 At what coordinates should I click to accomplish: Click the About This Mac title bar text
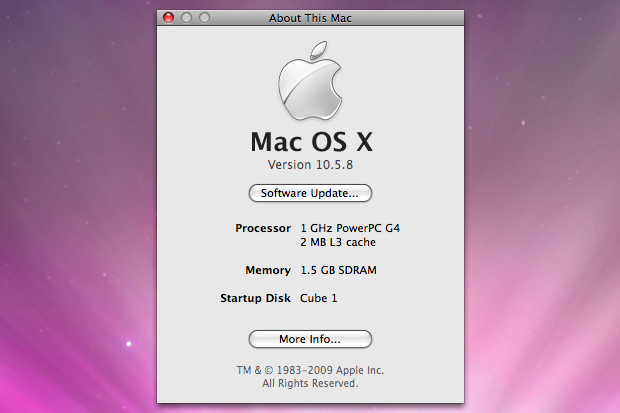[x=310, y=18]
